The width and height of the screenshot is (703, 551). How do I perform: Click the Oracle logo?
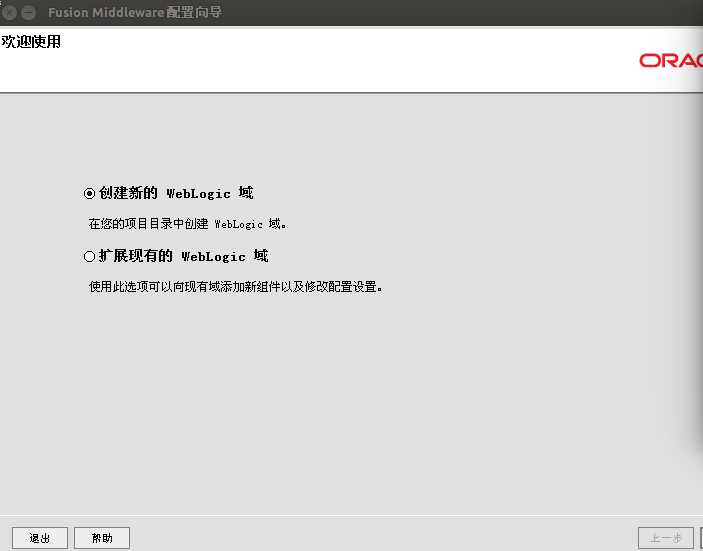point(671,61)
